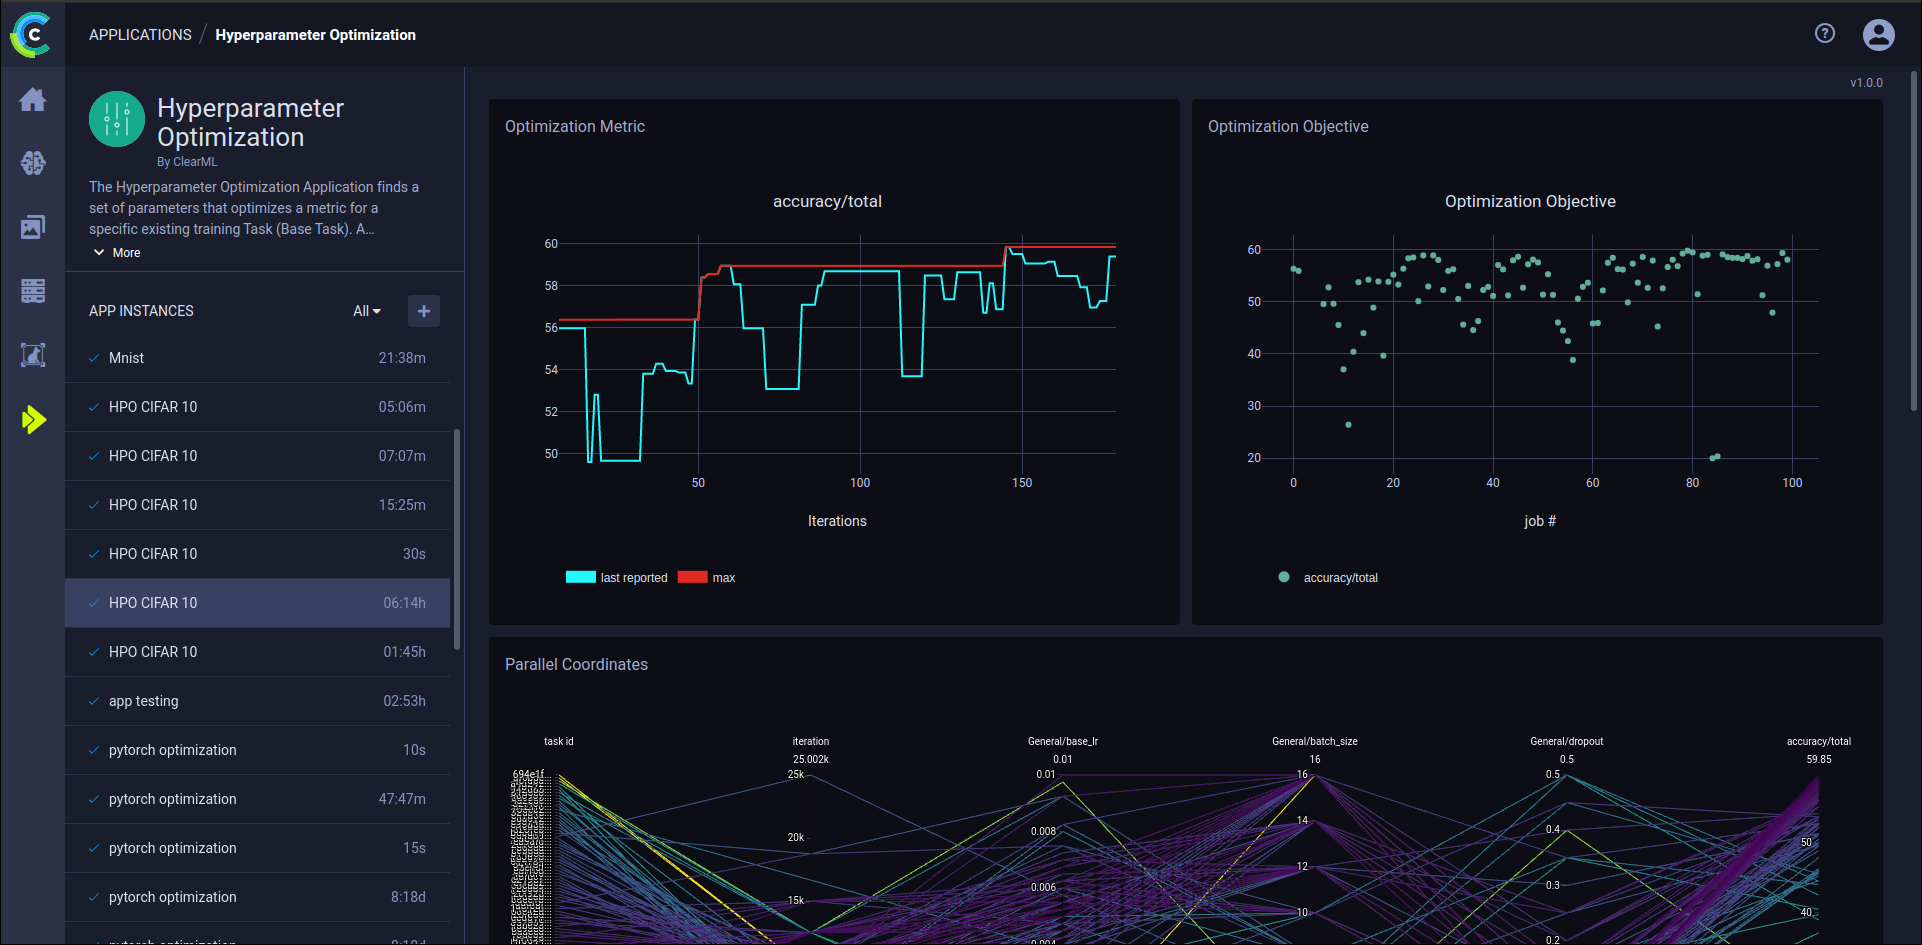Click the job # x-axis label

tap(1540, 521)
